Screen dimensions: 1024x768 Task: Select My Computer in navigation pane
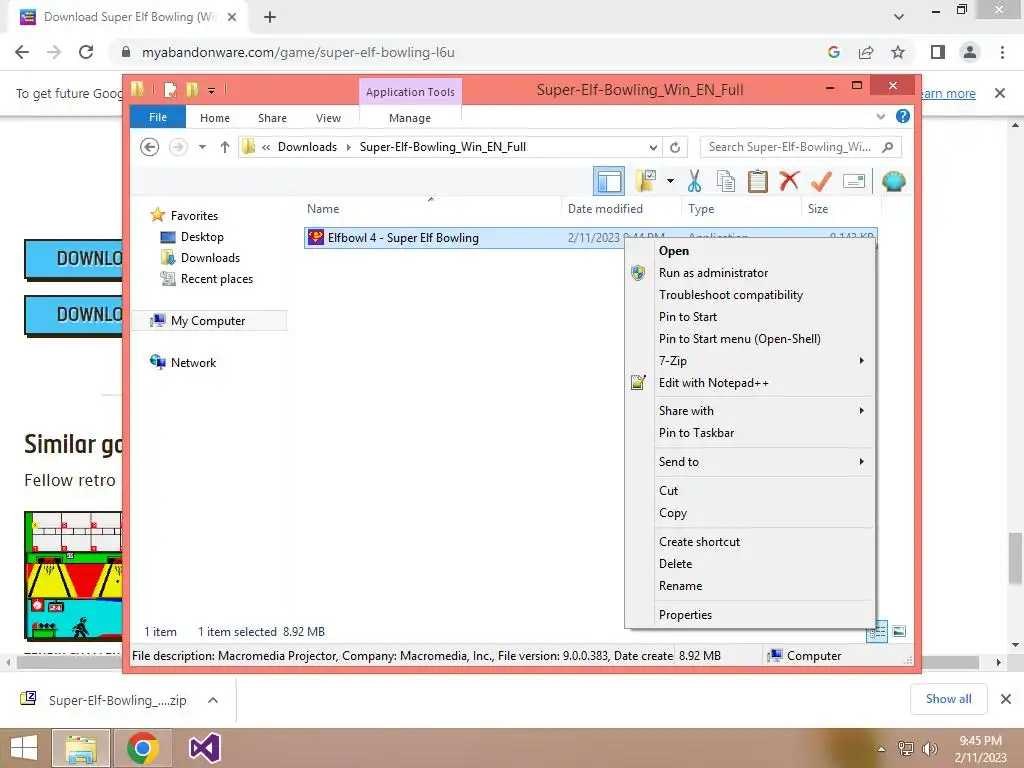click(208, 321)
